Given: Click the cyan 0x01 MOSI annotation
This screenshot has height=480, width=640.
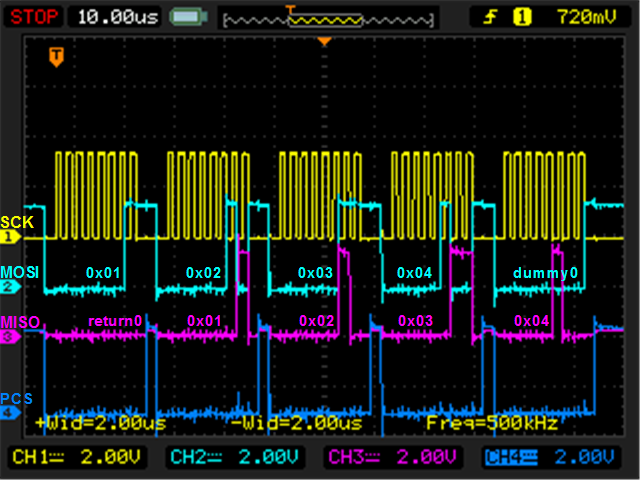Looking at the screenshot, I should (103, 273).
